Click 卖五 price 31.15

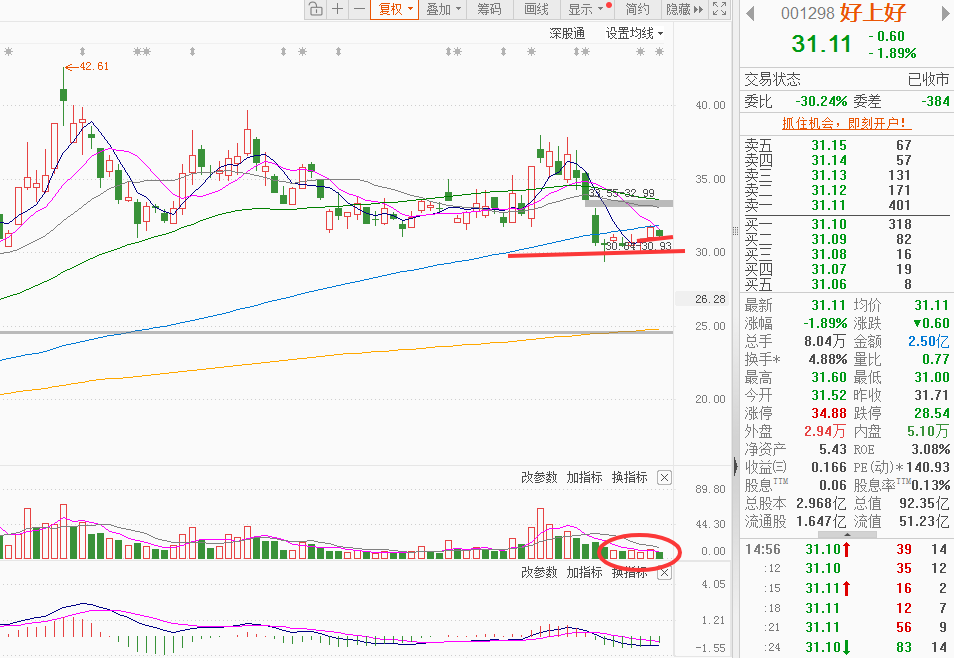point(829,145)
